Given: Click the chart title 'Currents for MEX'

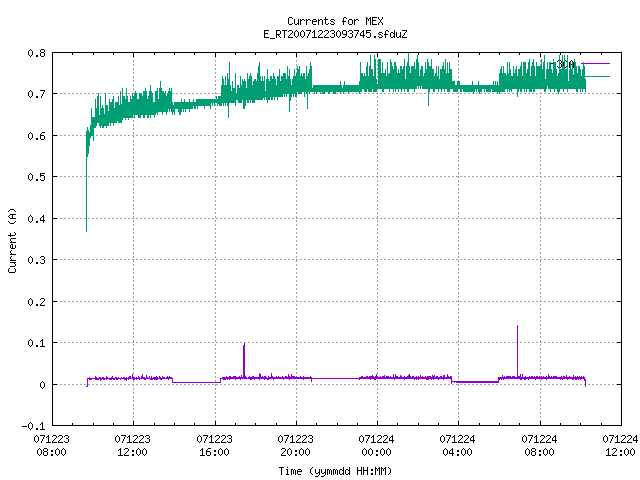Looking at the screenshot, I should [x=335, y=21].
